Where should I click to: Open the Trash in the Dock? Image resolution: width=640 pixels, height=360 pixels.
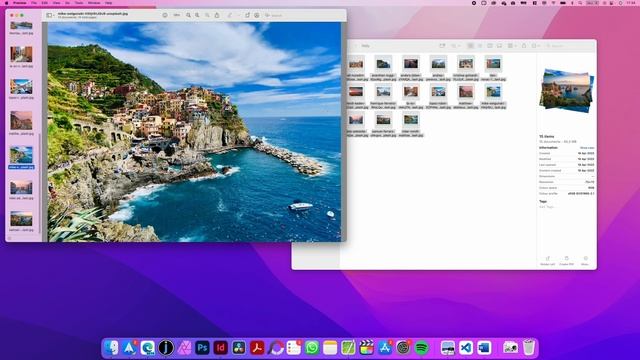(529, 348)
